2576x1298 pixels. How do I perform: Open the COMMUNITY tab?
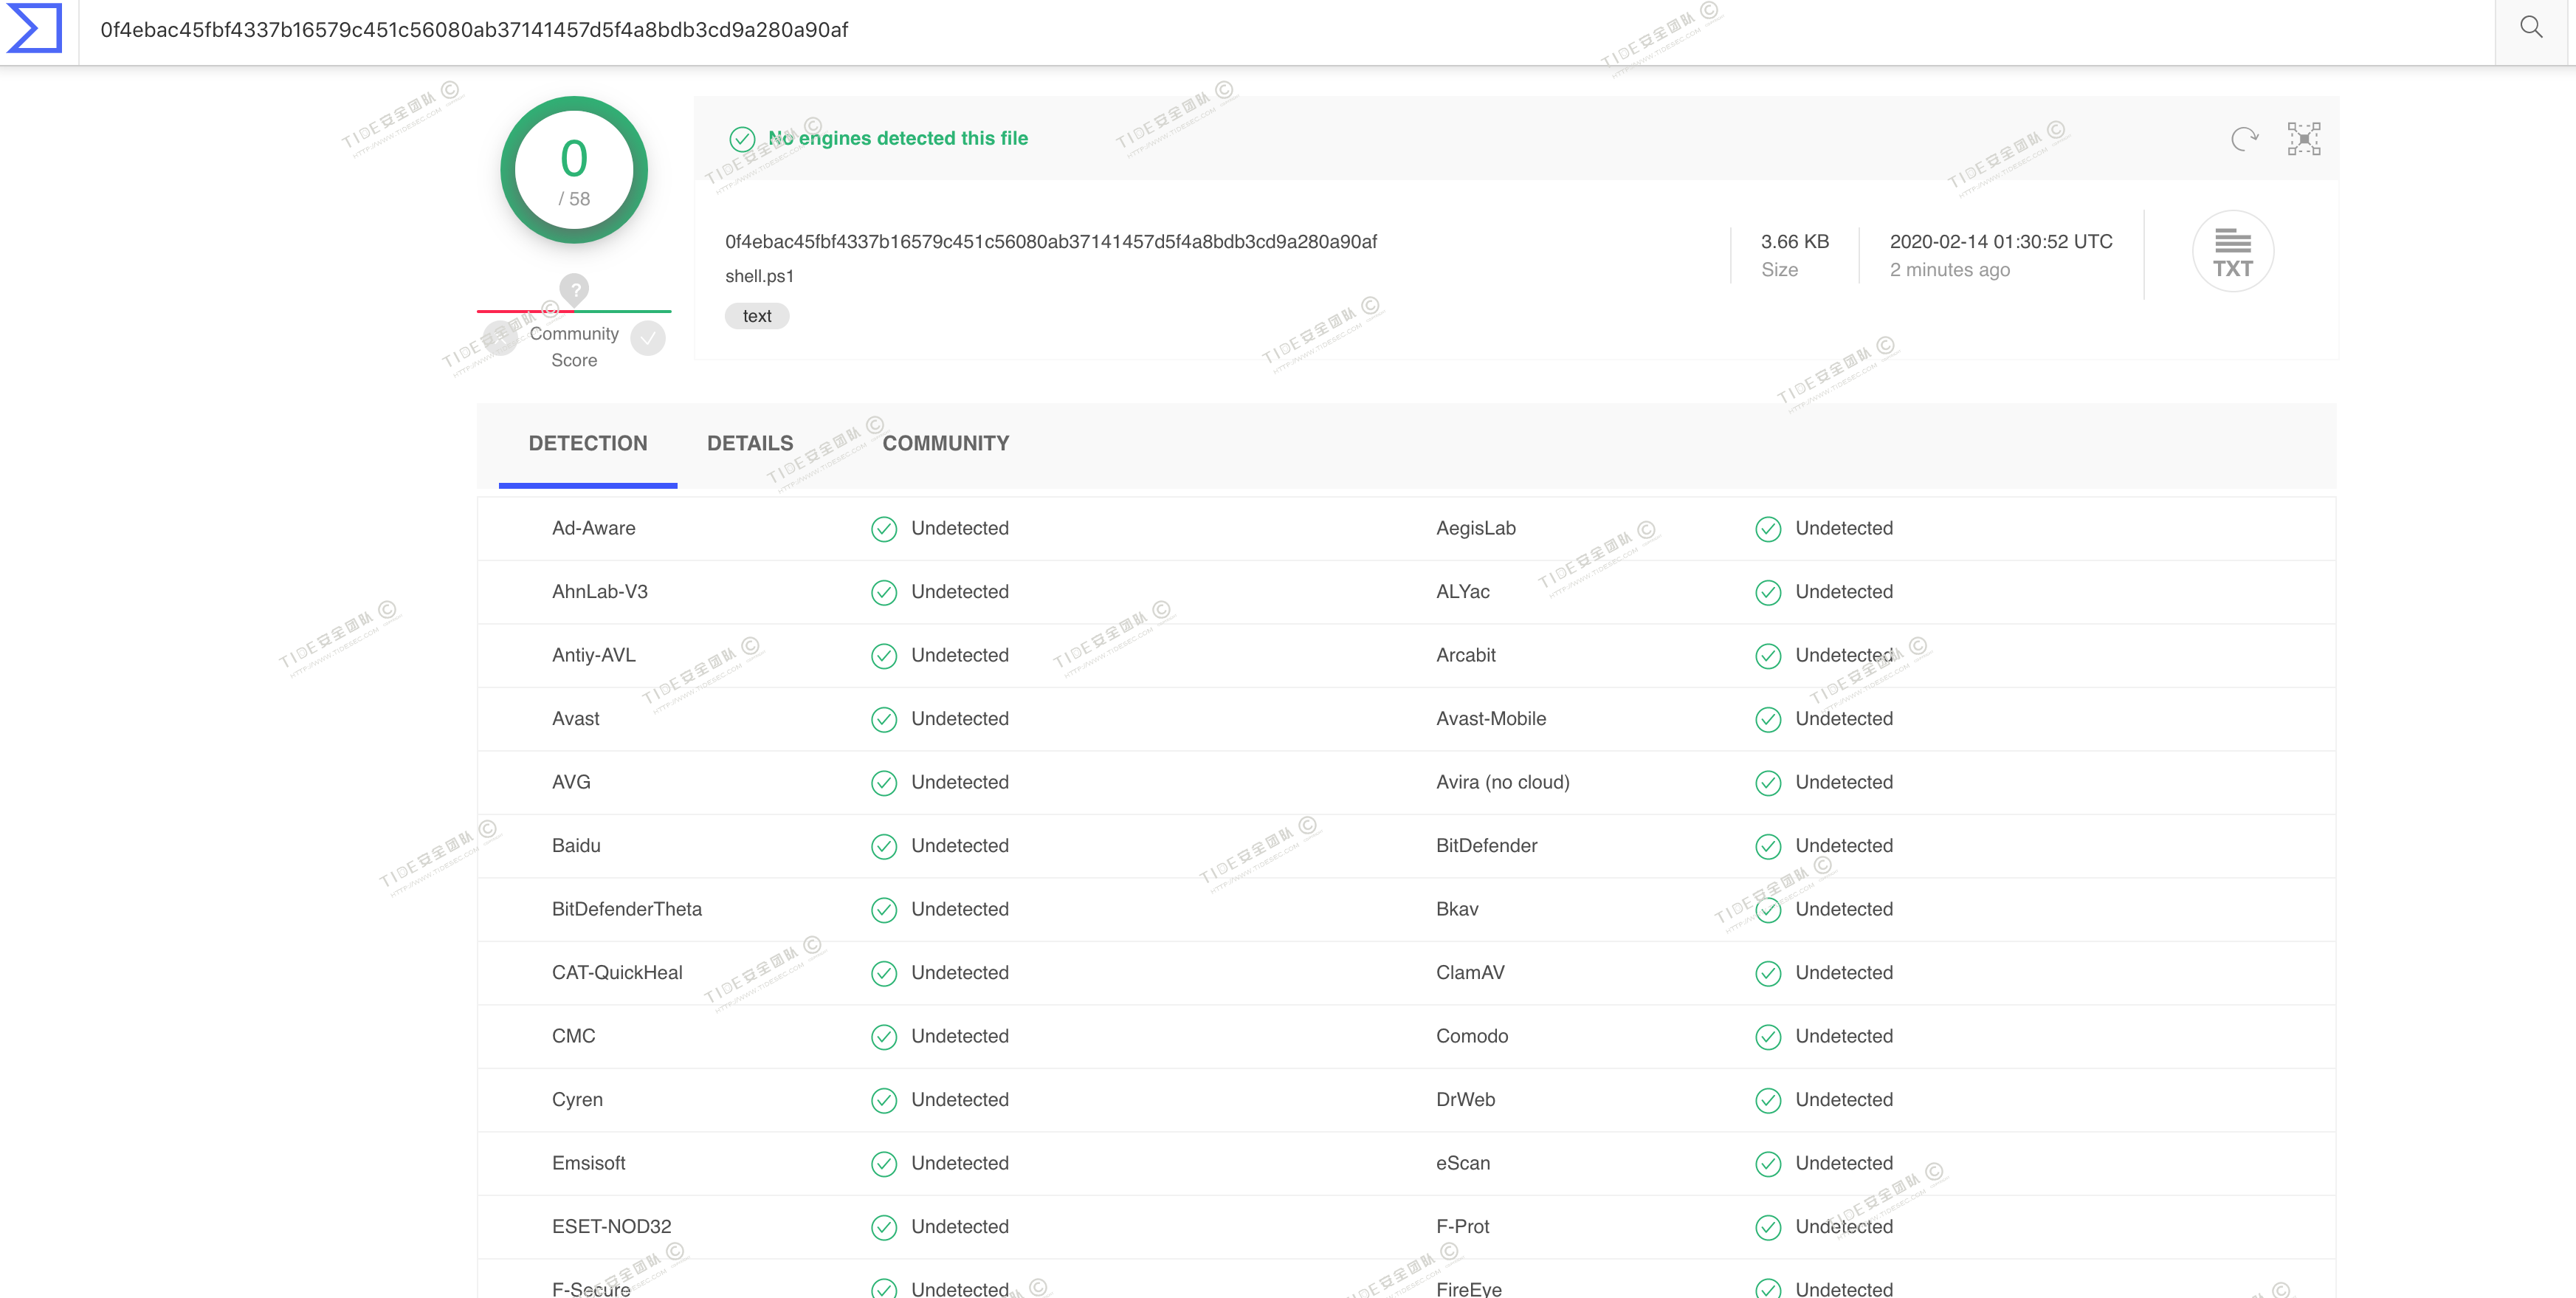pyautogui.click(x=945, y=443)
